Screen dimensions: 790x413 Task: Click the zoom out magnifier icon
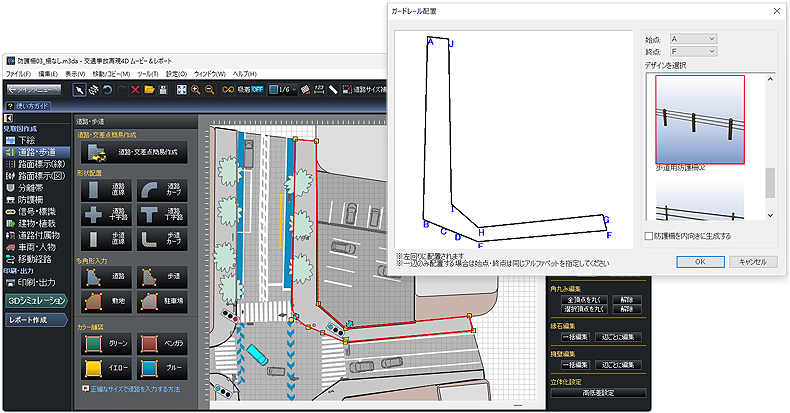point(210,89)
